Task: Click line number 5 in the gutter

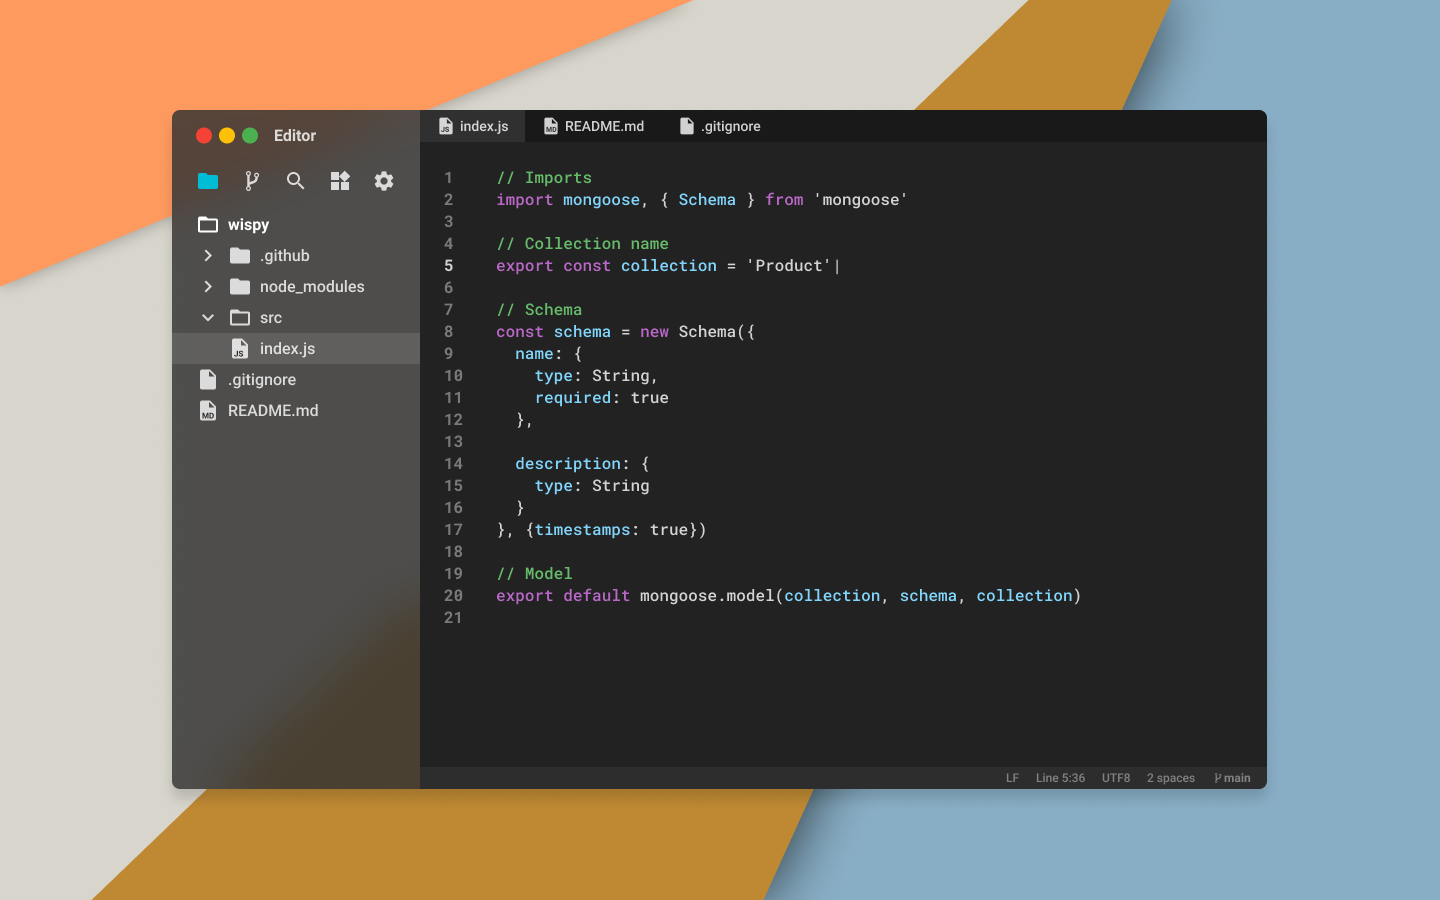Action: (449, 266)
